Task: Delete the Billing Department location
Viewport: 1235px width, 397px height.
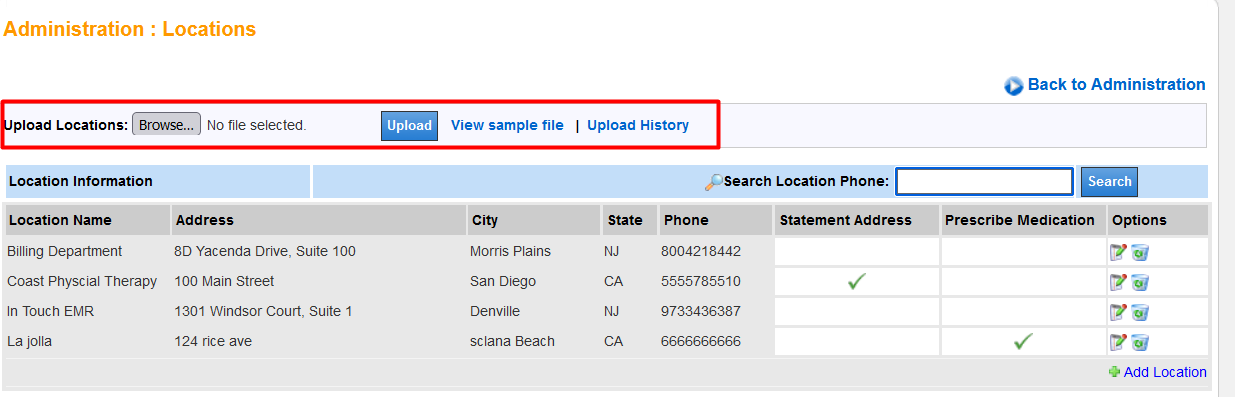Action: [1140, 252]
